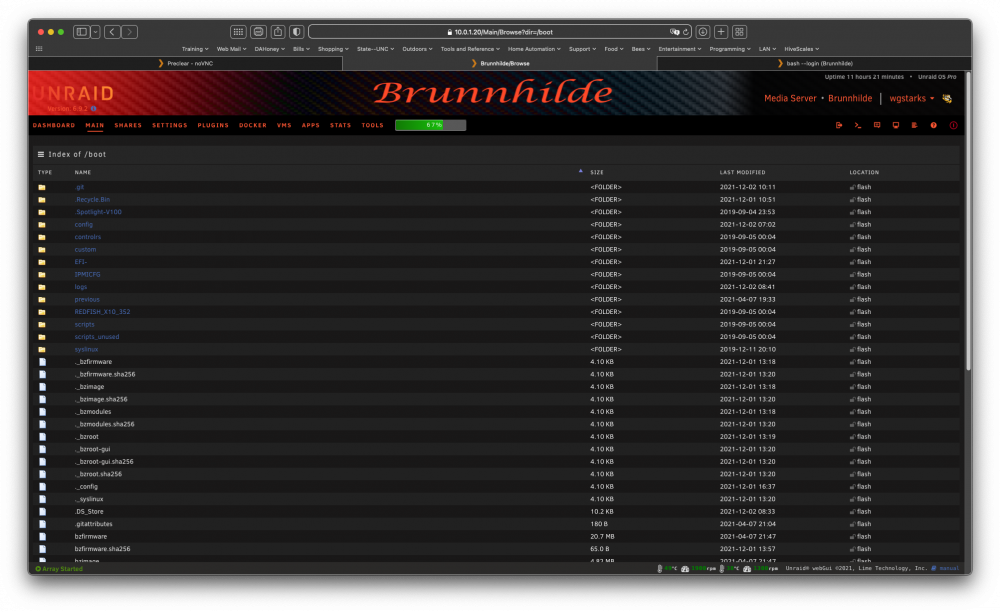Switch to the bash --login (Brunnhilde) tab
Screen dimensions: 1000x612
click(x=814, y=63)
